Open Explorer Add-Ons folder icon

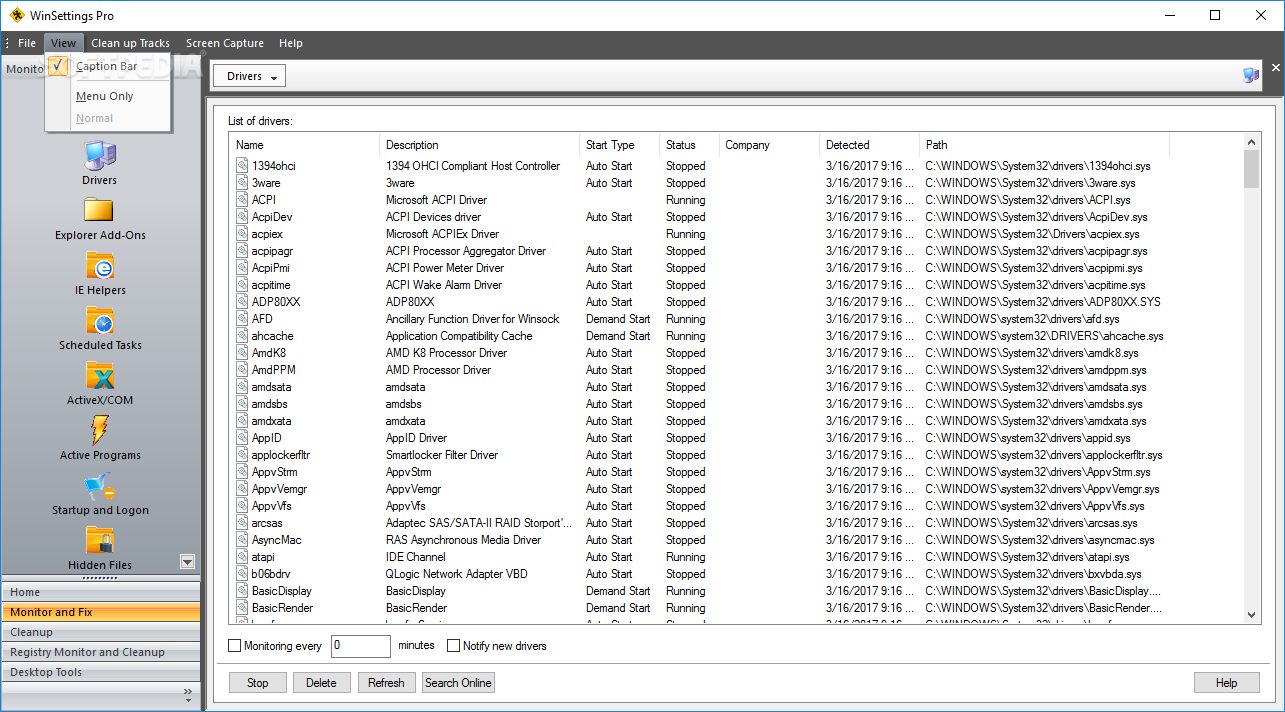point(99,210)
